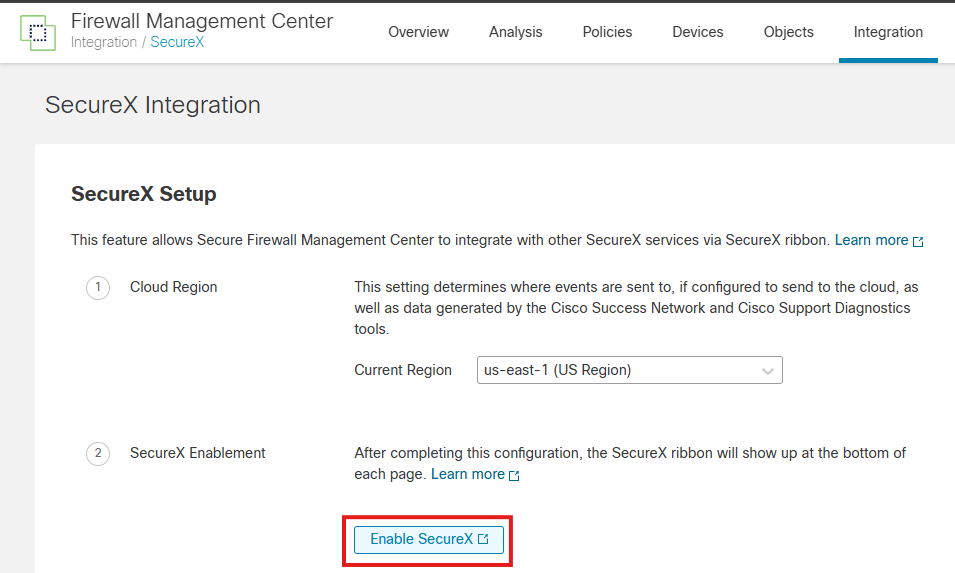The height and width of the screenshot is (573, 955).
Task: Click external-link icon beside Enablement Learn more
Action: point(514,475)
